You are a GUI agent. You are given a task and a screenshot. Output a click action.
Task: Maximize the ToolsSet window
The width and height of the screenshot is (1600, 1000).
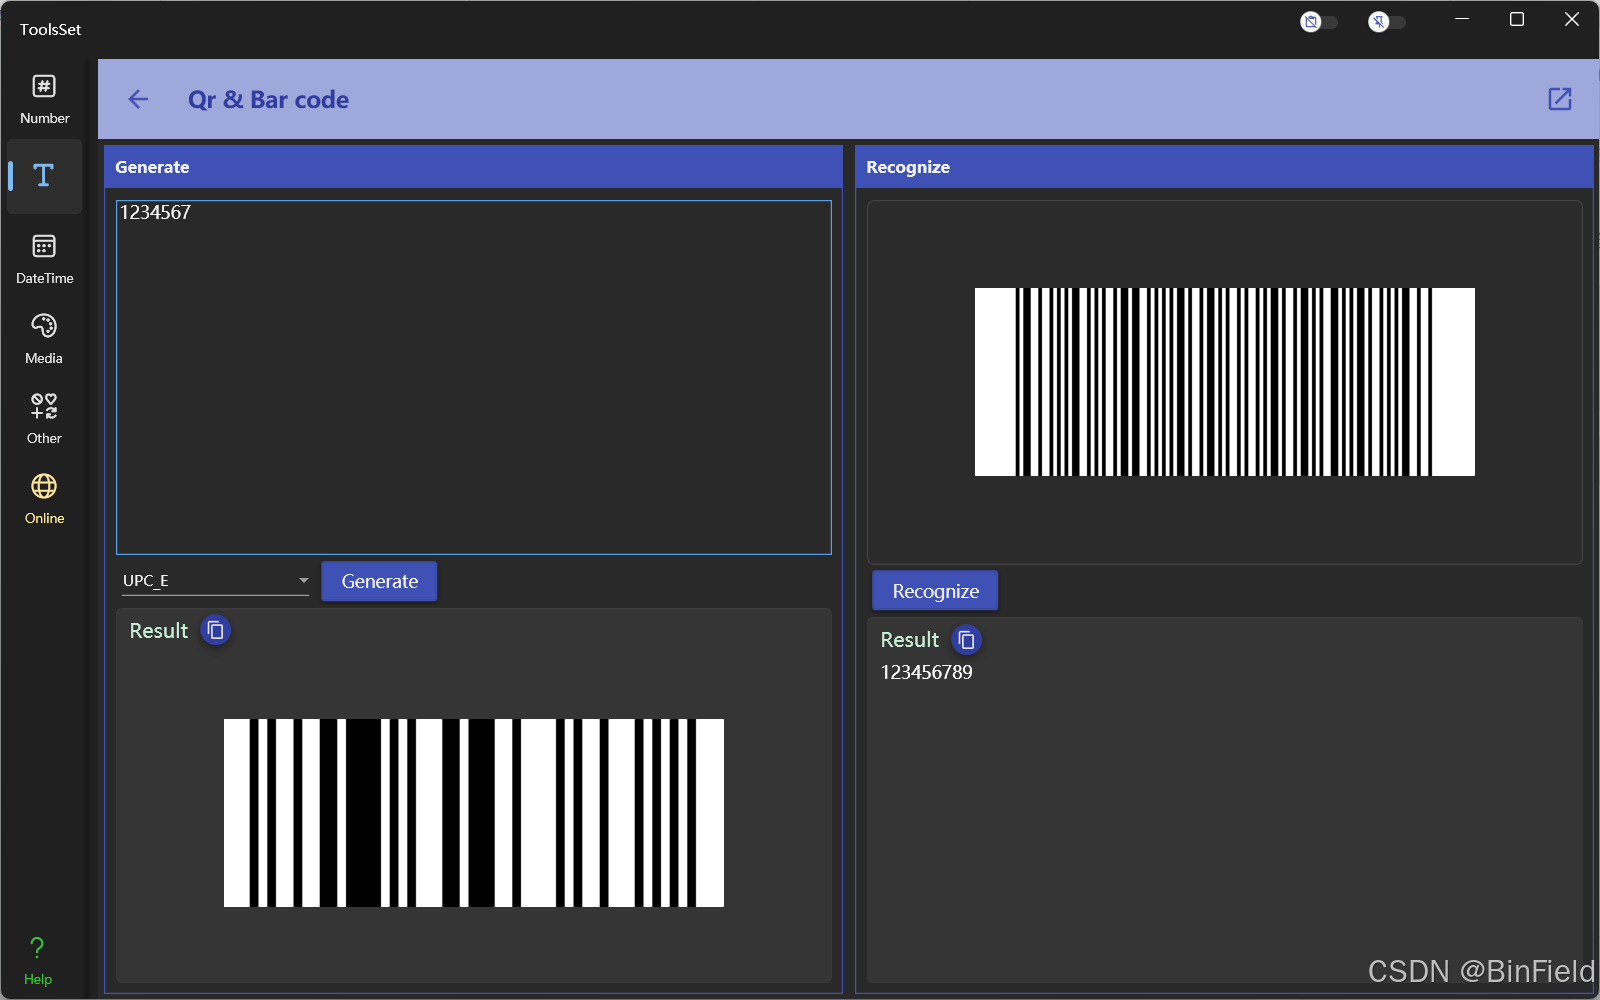point(1517,20)
